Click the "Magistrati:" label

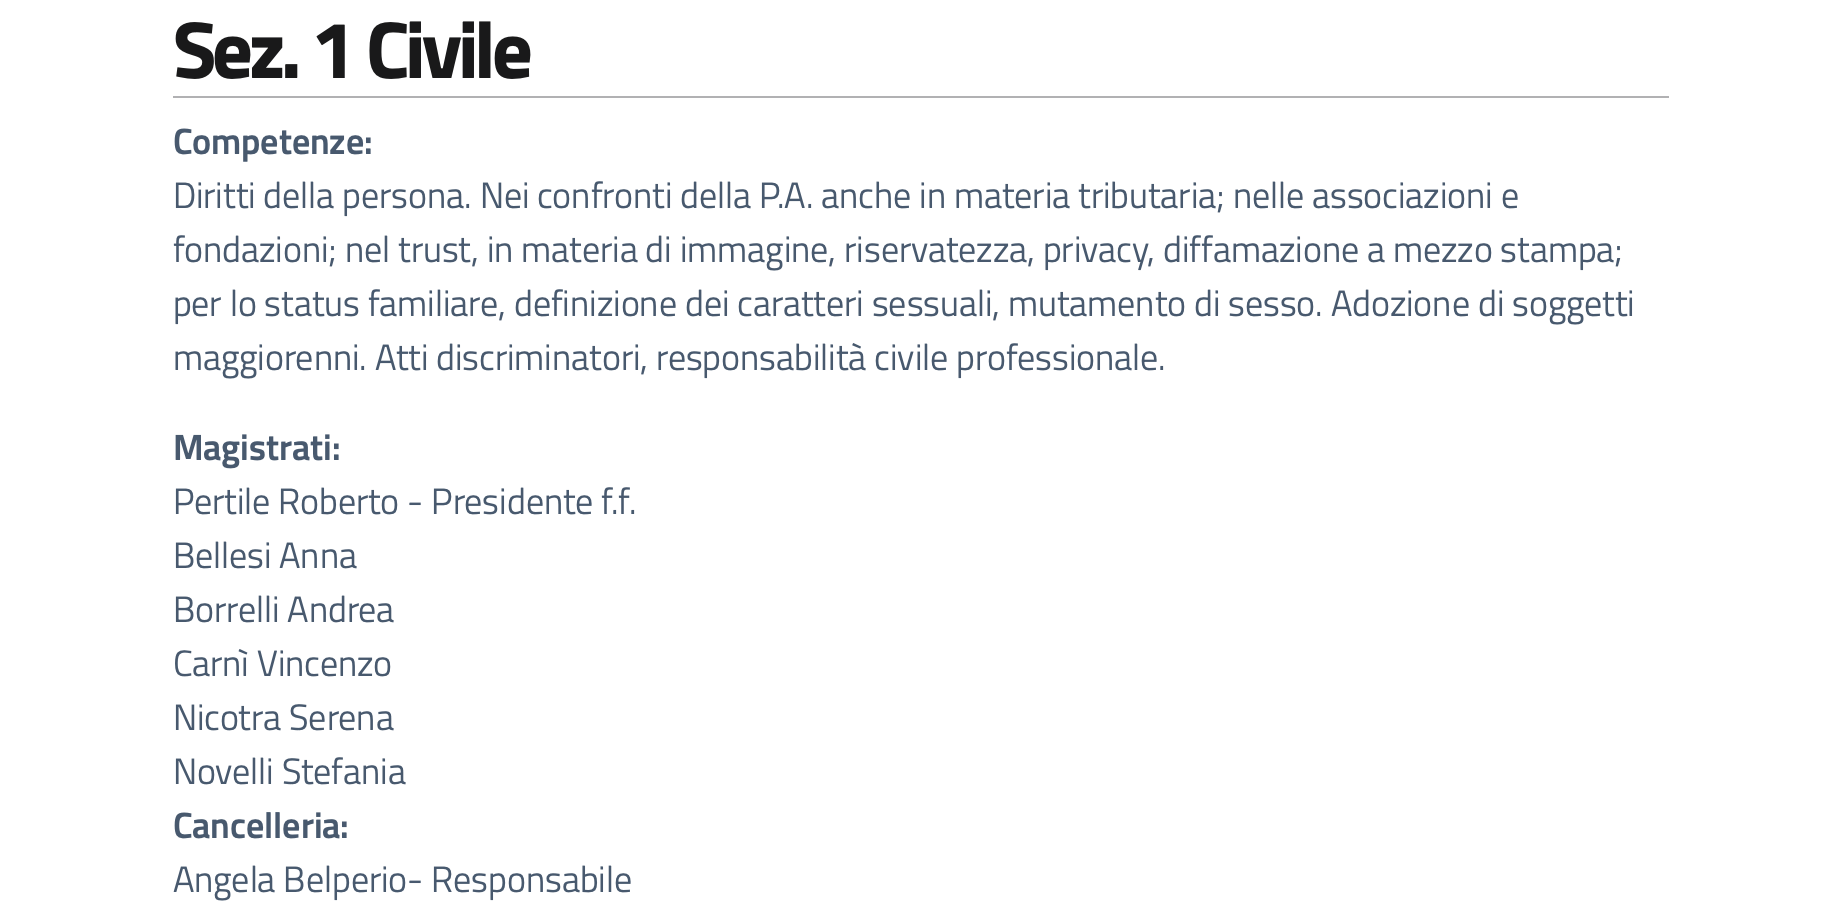tap(256, 448)
